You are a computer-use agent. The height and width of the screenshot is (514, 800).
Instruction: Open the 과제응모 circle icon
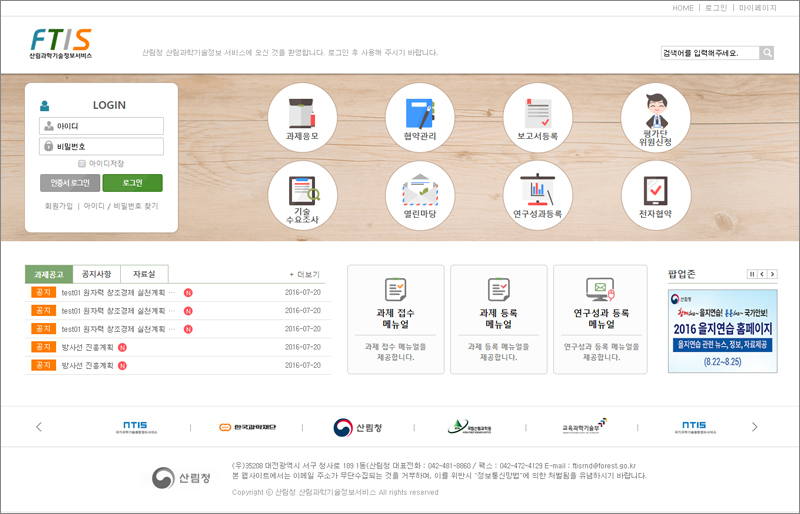(x=302, y=117)
